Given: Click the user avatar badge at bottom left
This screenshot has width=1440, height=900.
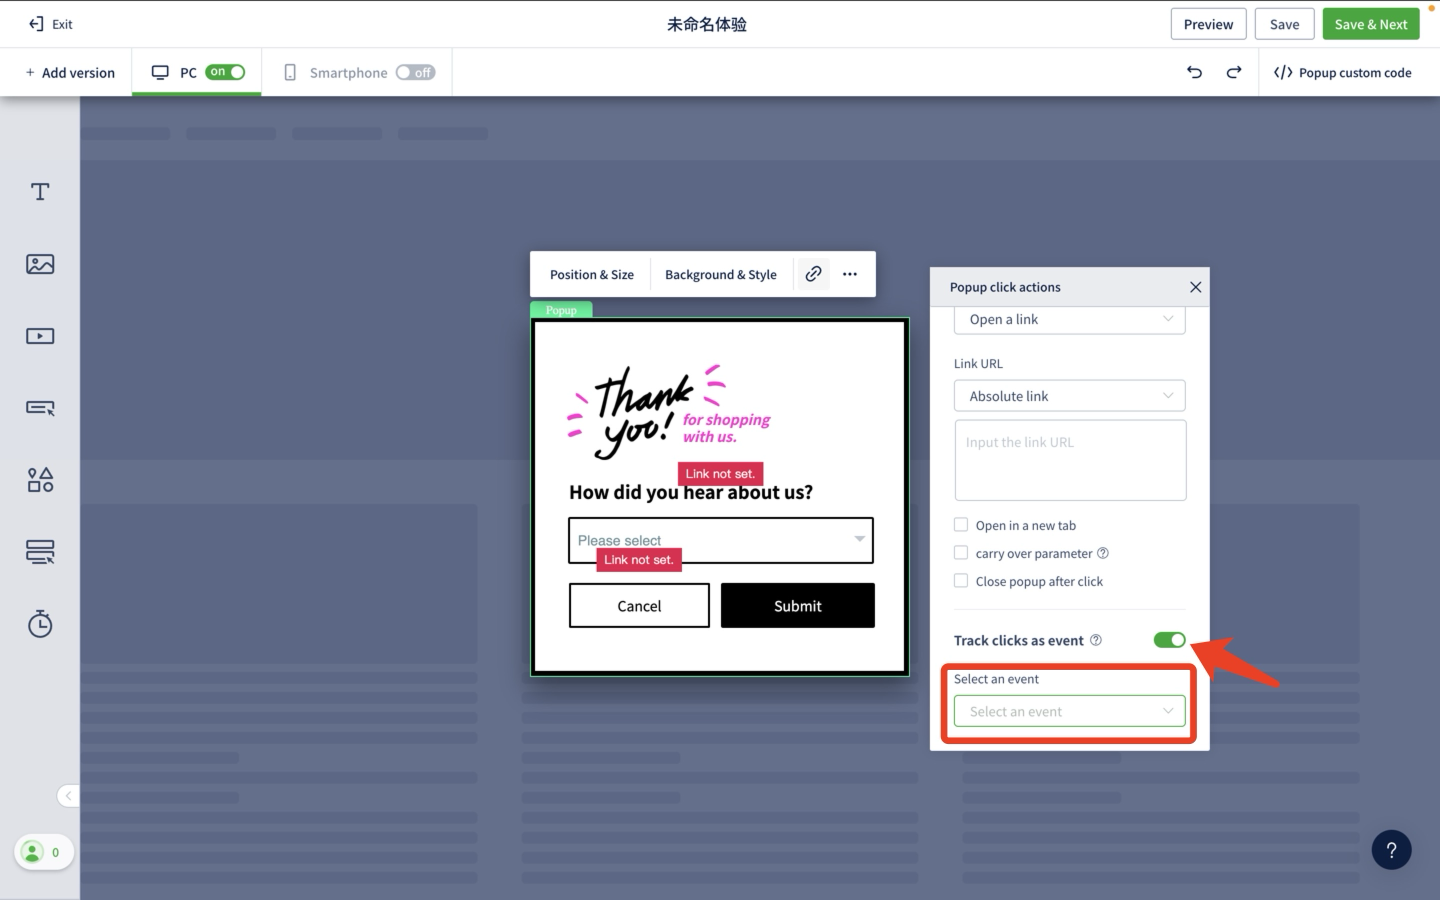Looking at the screenshot, I should (43, 852).
